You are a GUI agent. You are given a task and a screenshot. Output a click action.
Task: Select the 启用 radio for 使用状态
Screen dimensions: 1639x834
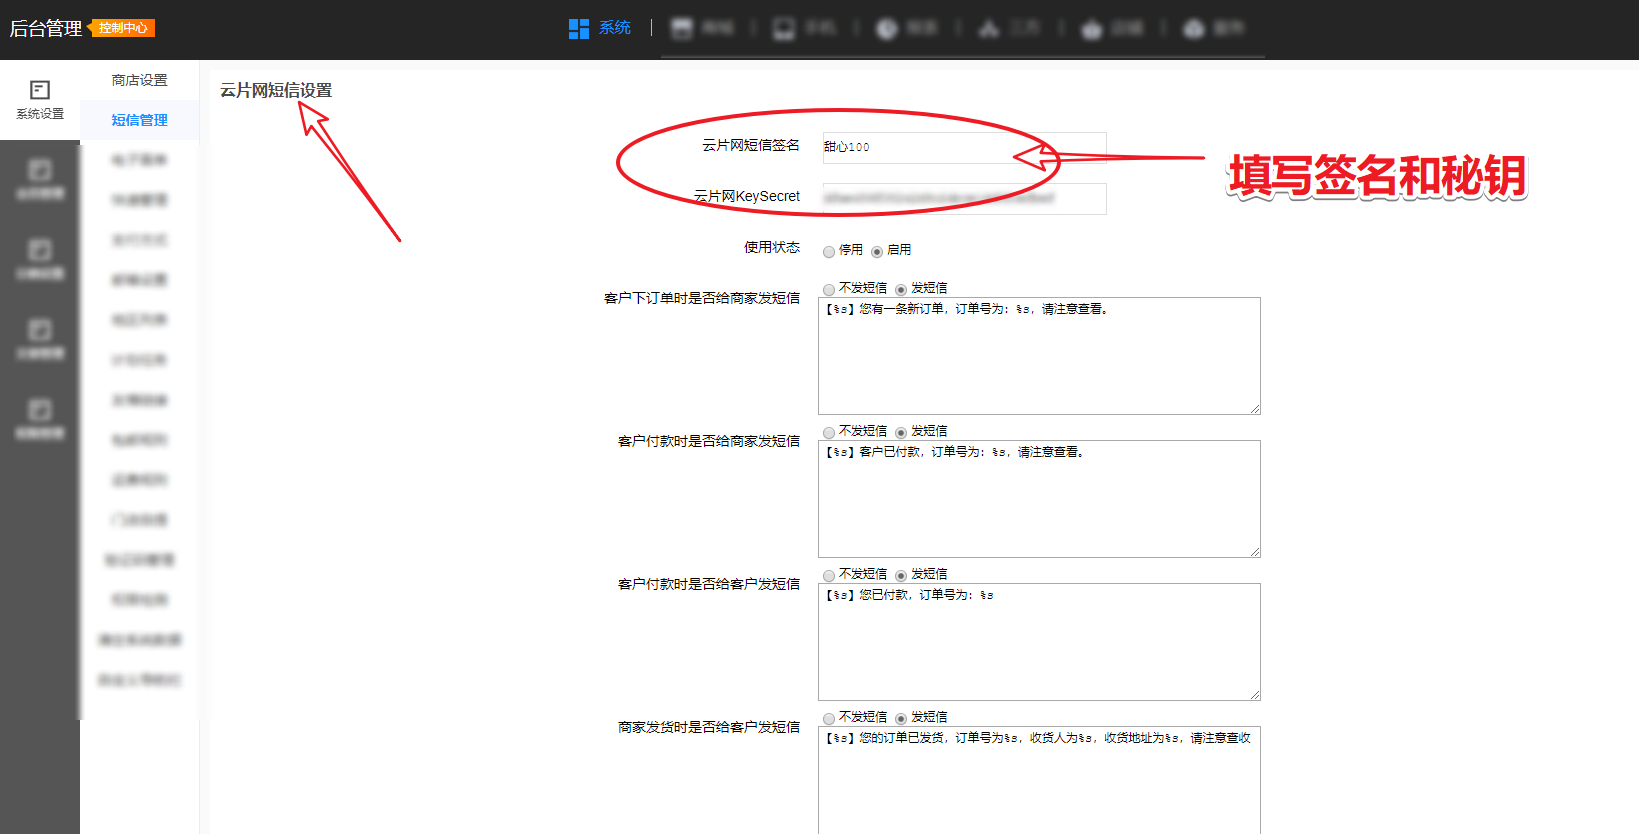[877, 252]
